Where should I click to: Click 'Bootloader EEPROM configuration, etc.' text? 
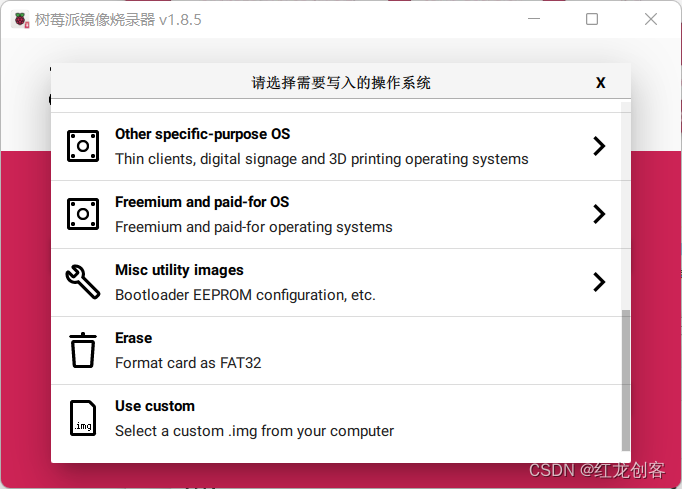click(x=245, y=295)
